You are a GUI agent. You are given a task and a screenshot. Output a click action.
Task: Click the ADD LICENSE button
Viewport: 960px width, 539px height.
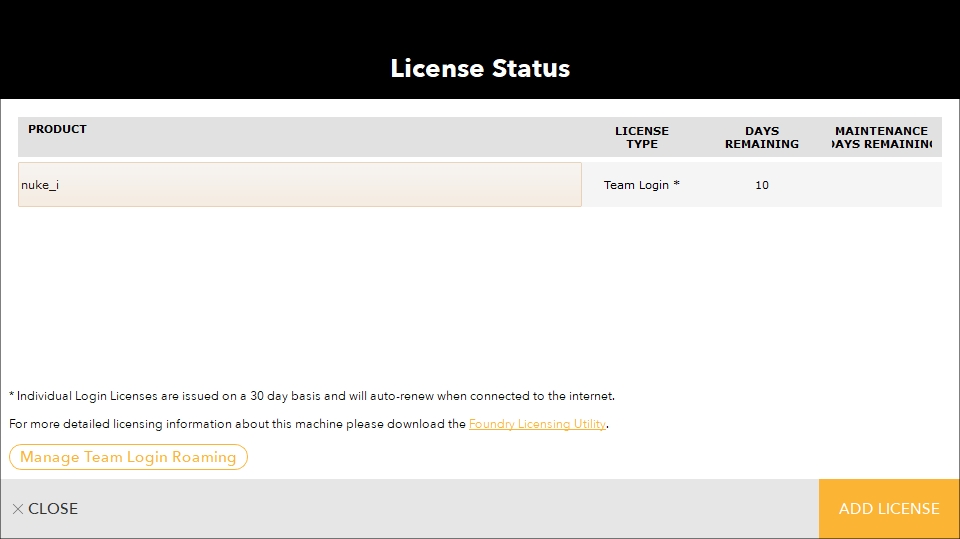(888, 509)
